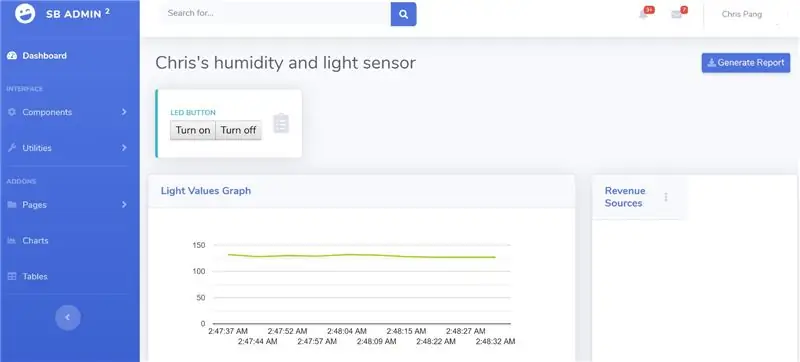The image size is (800, 362).
Task: Click the Tables grid icon in sidebar
Action: pyautogui.click(x=12, y=276)
